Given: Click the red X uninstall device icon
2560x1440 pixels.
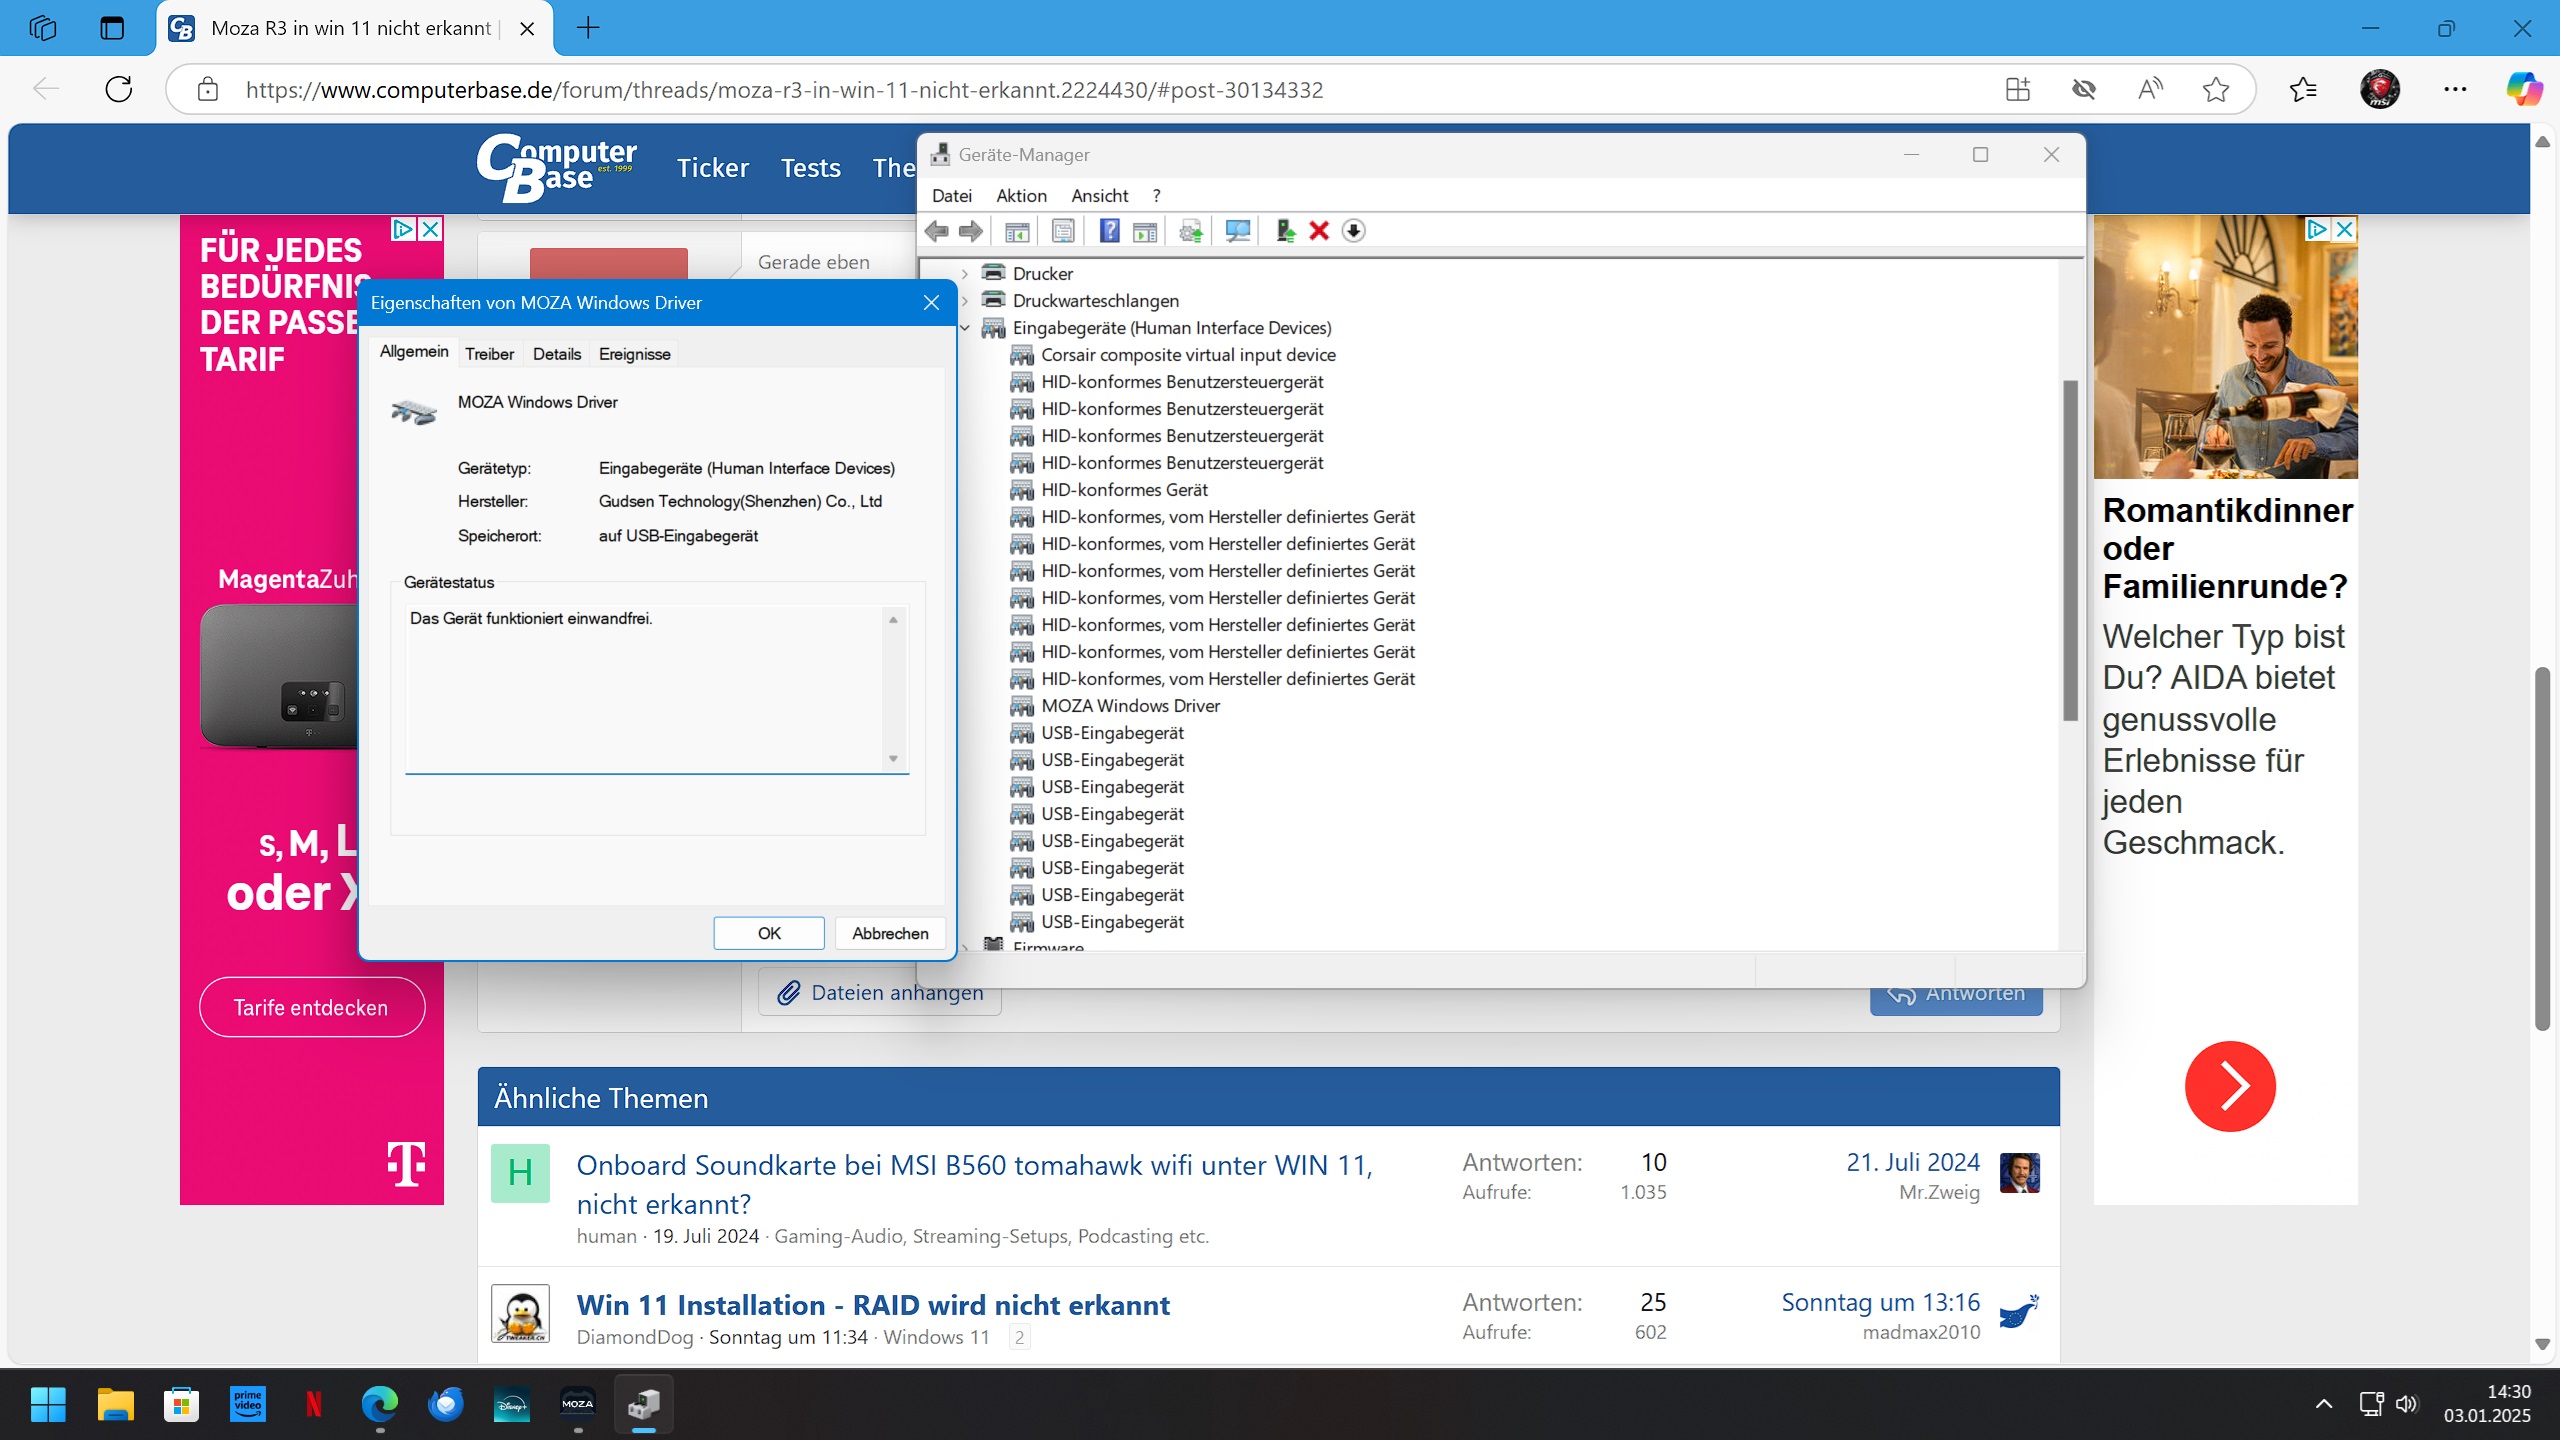Looking at the screenshot, I should (x=1319, y=231).
